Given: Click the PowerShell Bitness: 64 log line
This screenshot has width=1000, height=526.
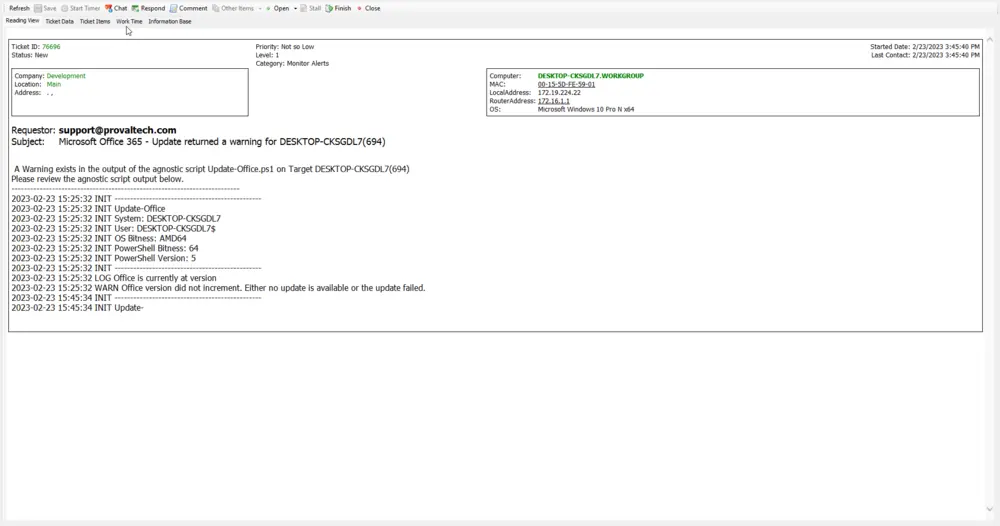Looking at the screenshot, I should click(105, 249).
